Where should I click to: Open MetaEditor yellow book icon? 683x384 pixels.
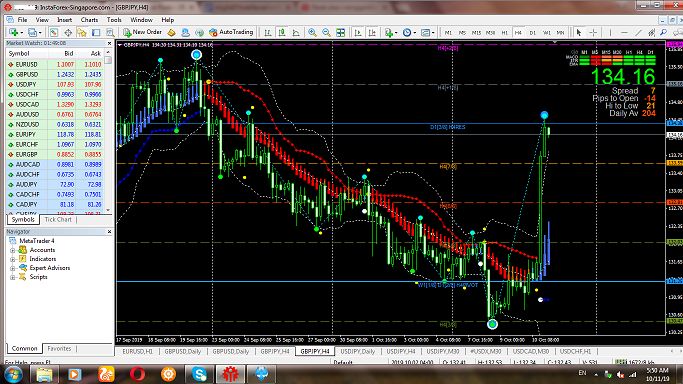click(x=171, y=32)
